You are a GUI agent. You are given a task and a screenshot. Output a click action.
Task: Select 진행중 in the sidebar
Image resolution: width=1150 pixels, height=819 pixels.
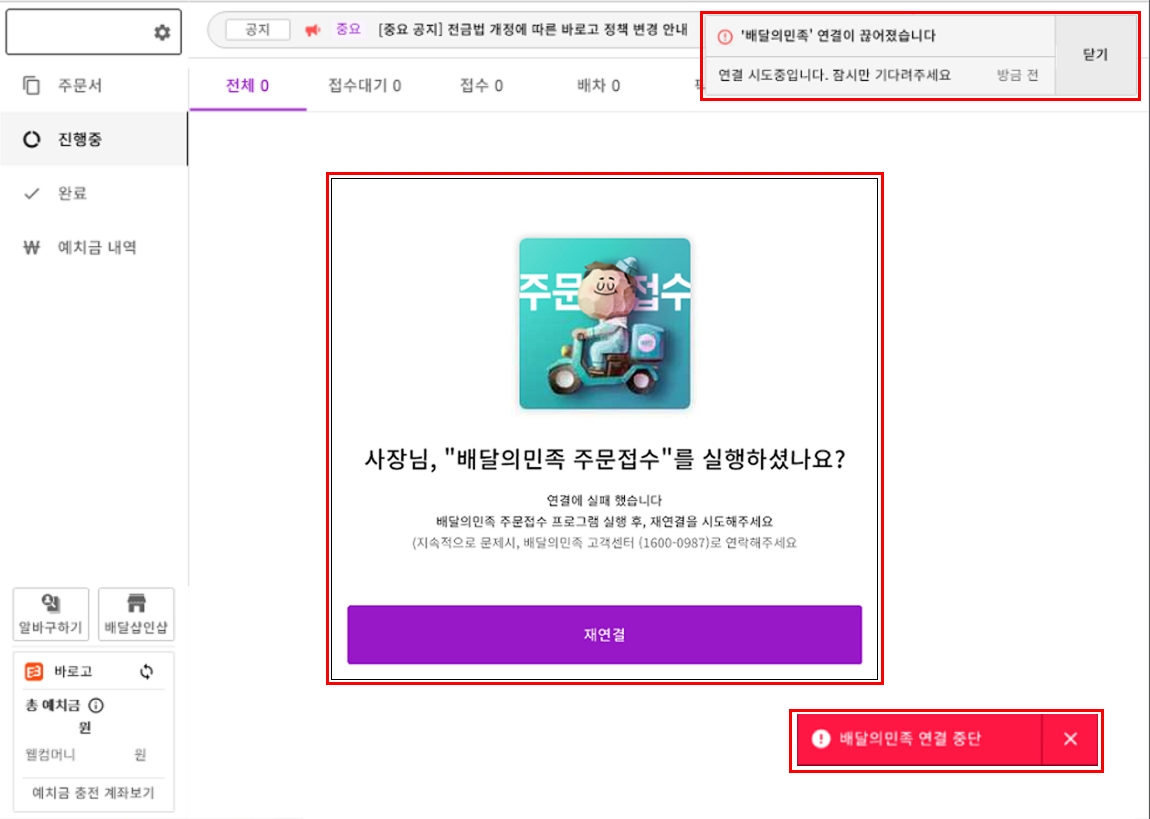(x=79, y=140)
